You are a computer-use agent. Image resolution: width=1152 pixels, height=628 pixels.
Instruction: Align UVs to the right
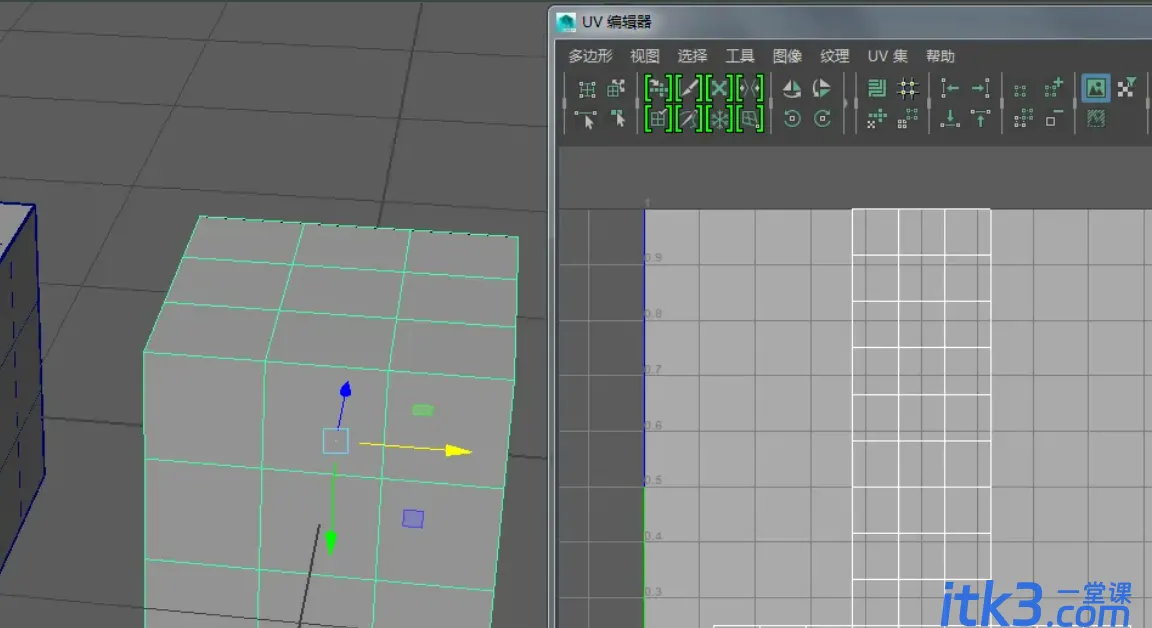(x=981, y=89)
